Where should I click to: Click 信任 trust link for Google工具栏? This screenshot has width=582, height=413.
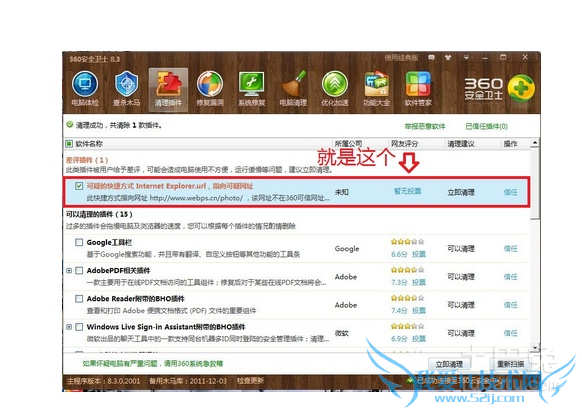(510, 249)
